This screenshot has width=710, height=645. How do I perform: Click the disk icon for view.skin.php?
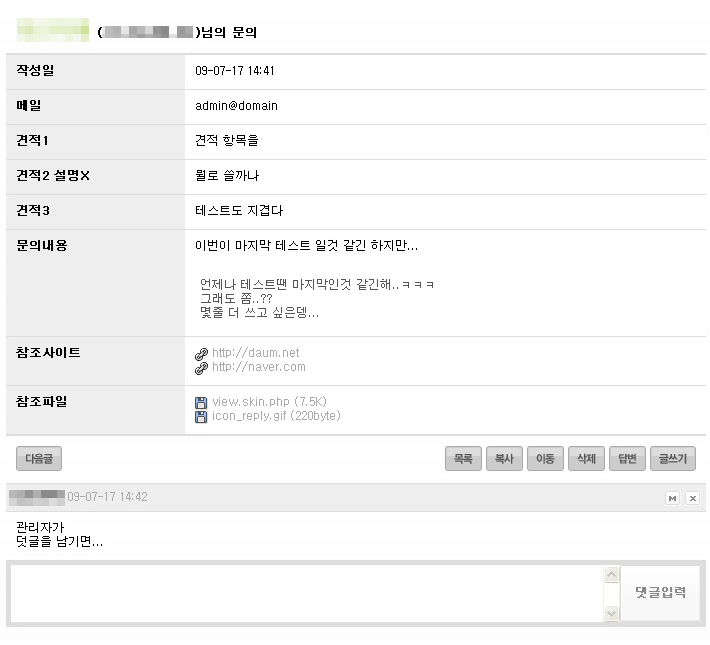point(201,402)
